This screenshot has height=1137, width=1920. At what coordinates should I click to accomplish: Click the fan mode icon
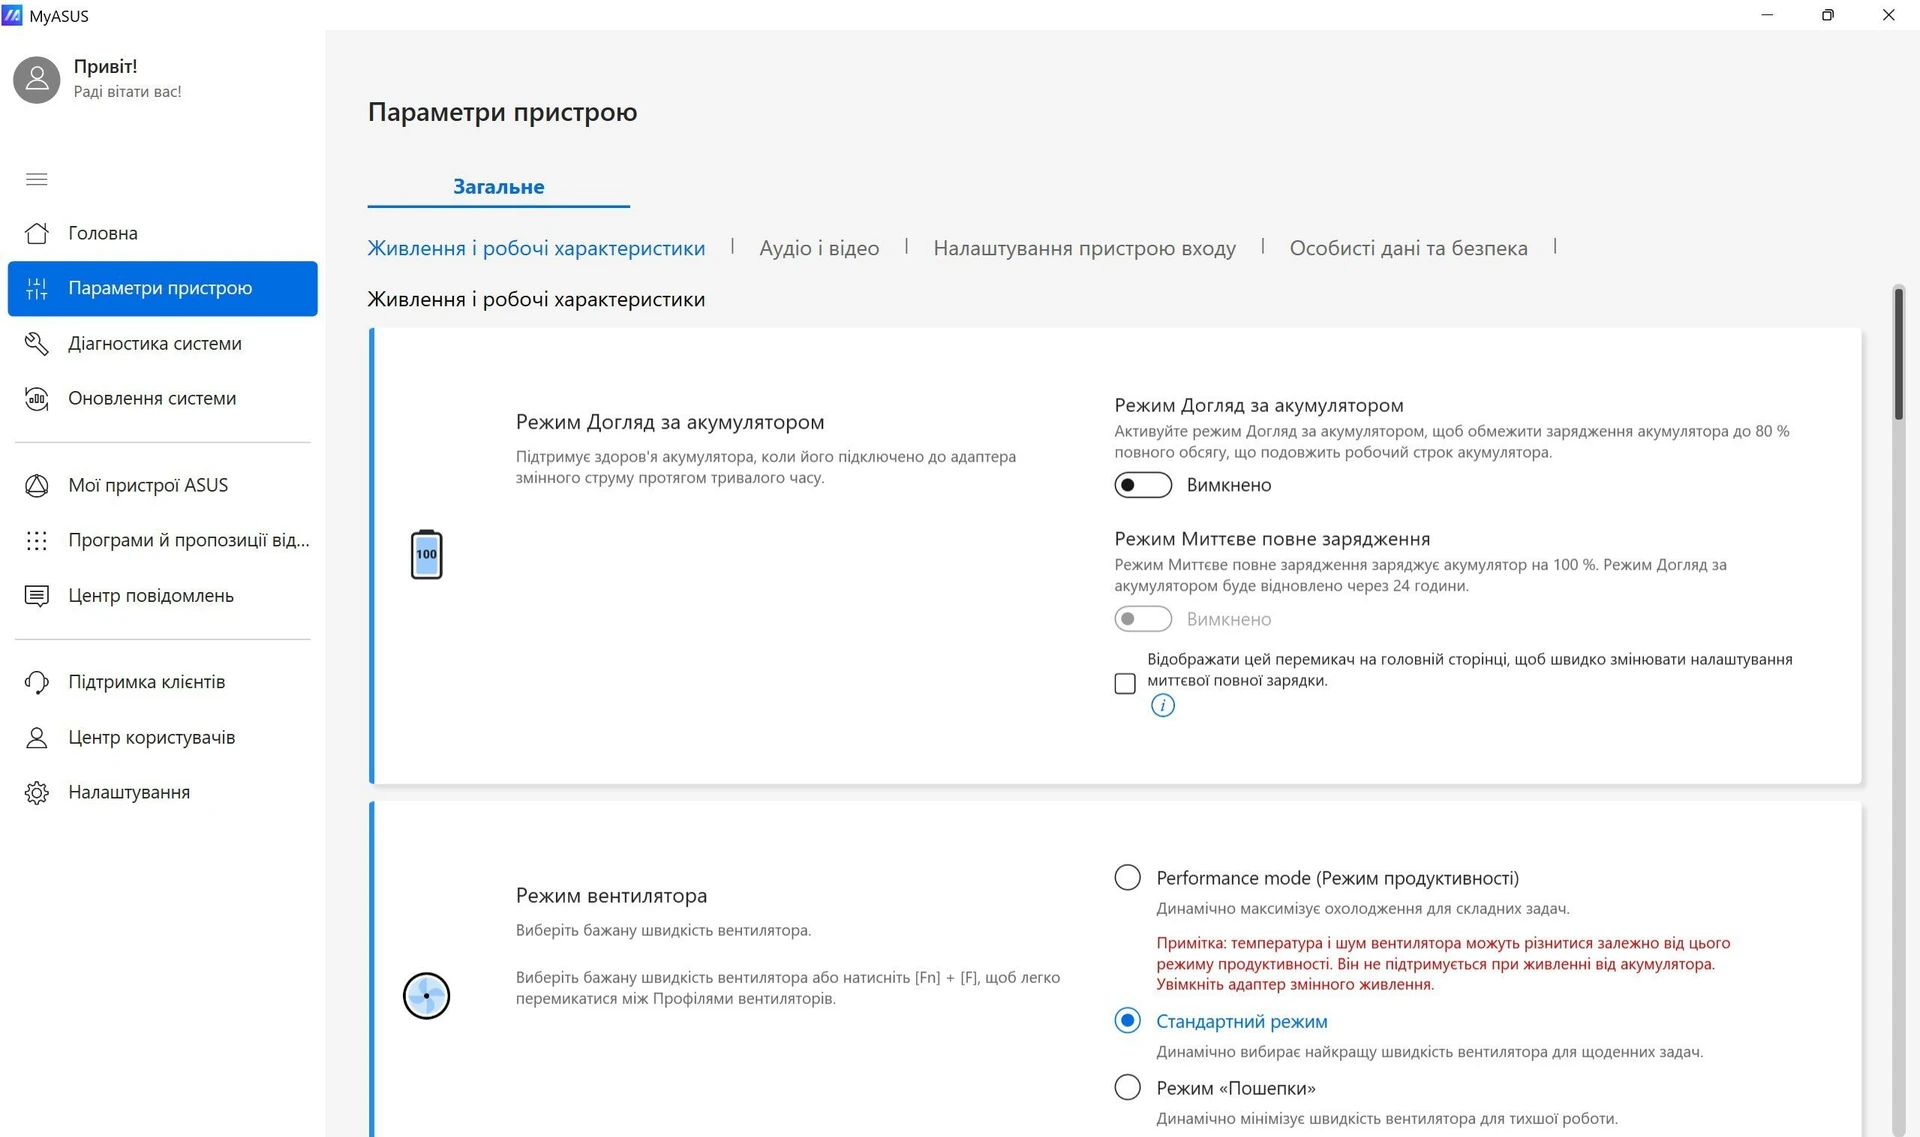[427, 996]
